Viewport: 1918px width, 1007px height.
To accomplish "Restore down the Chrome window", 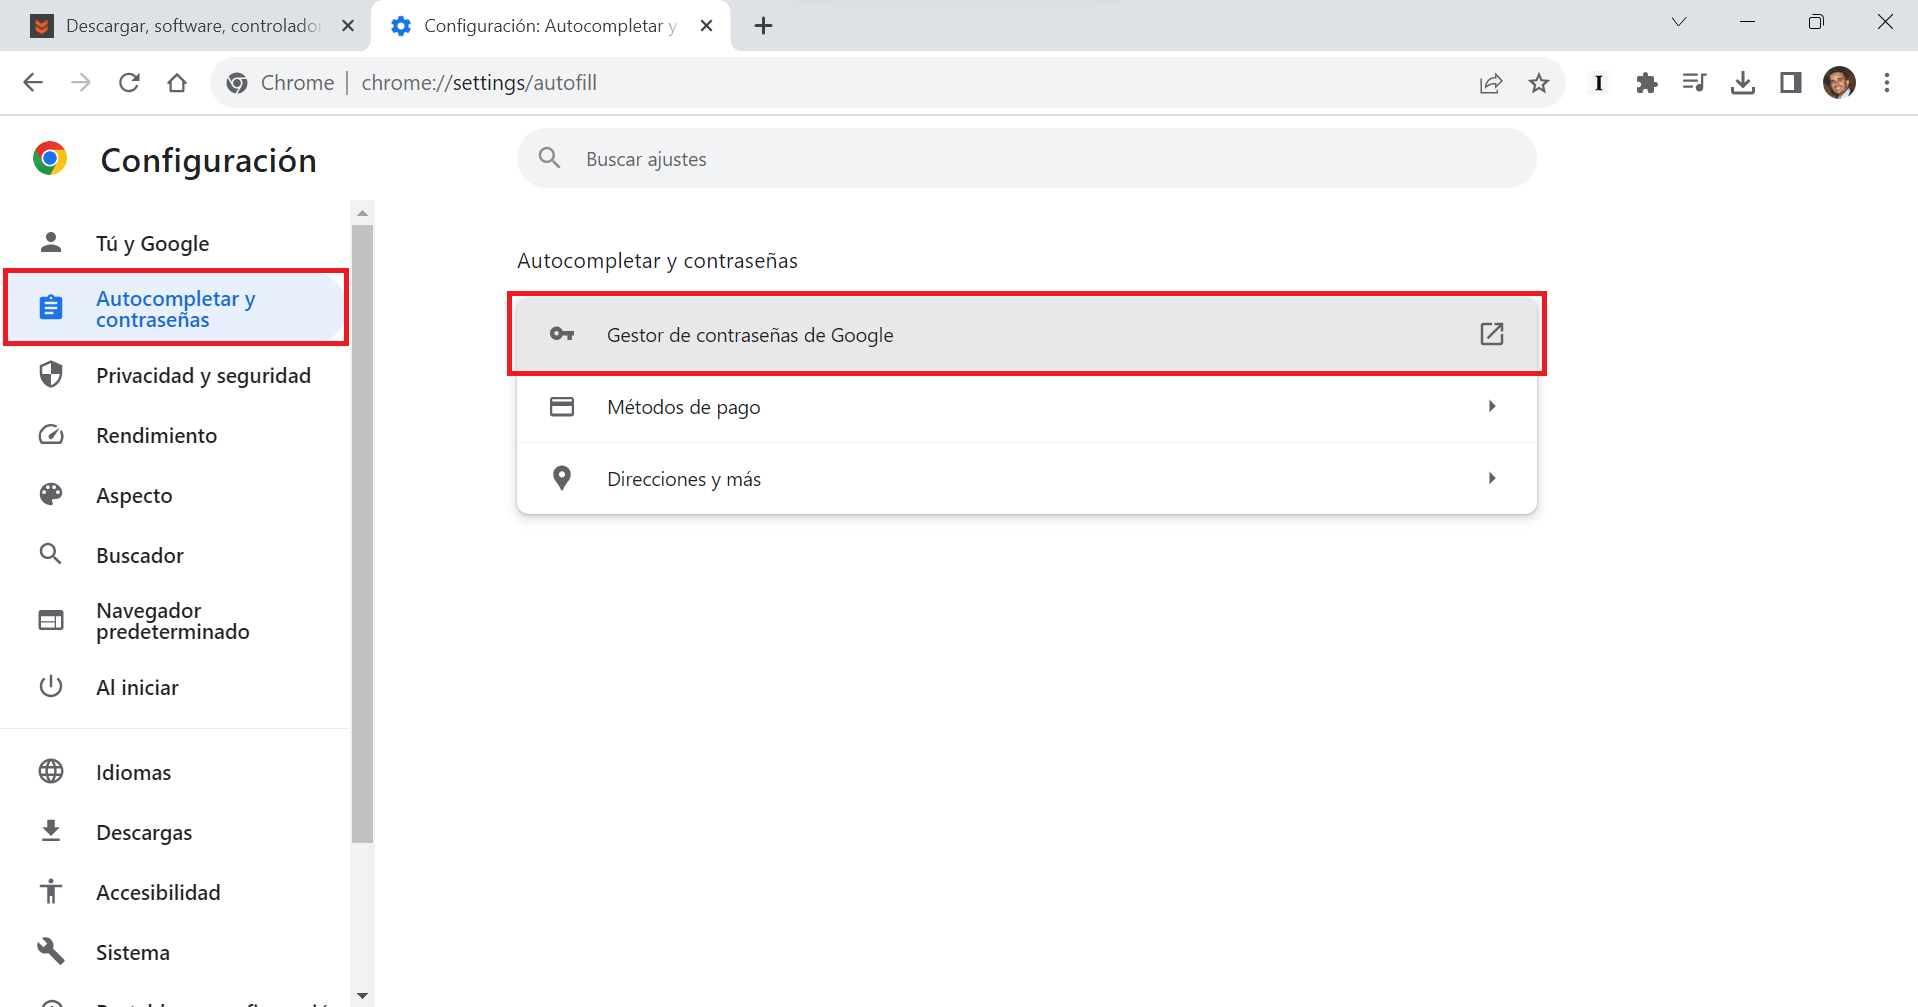I will 1816,23.
